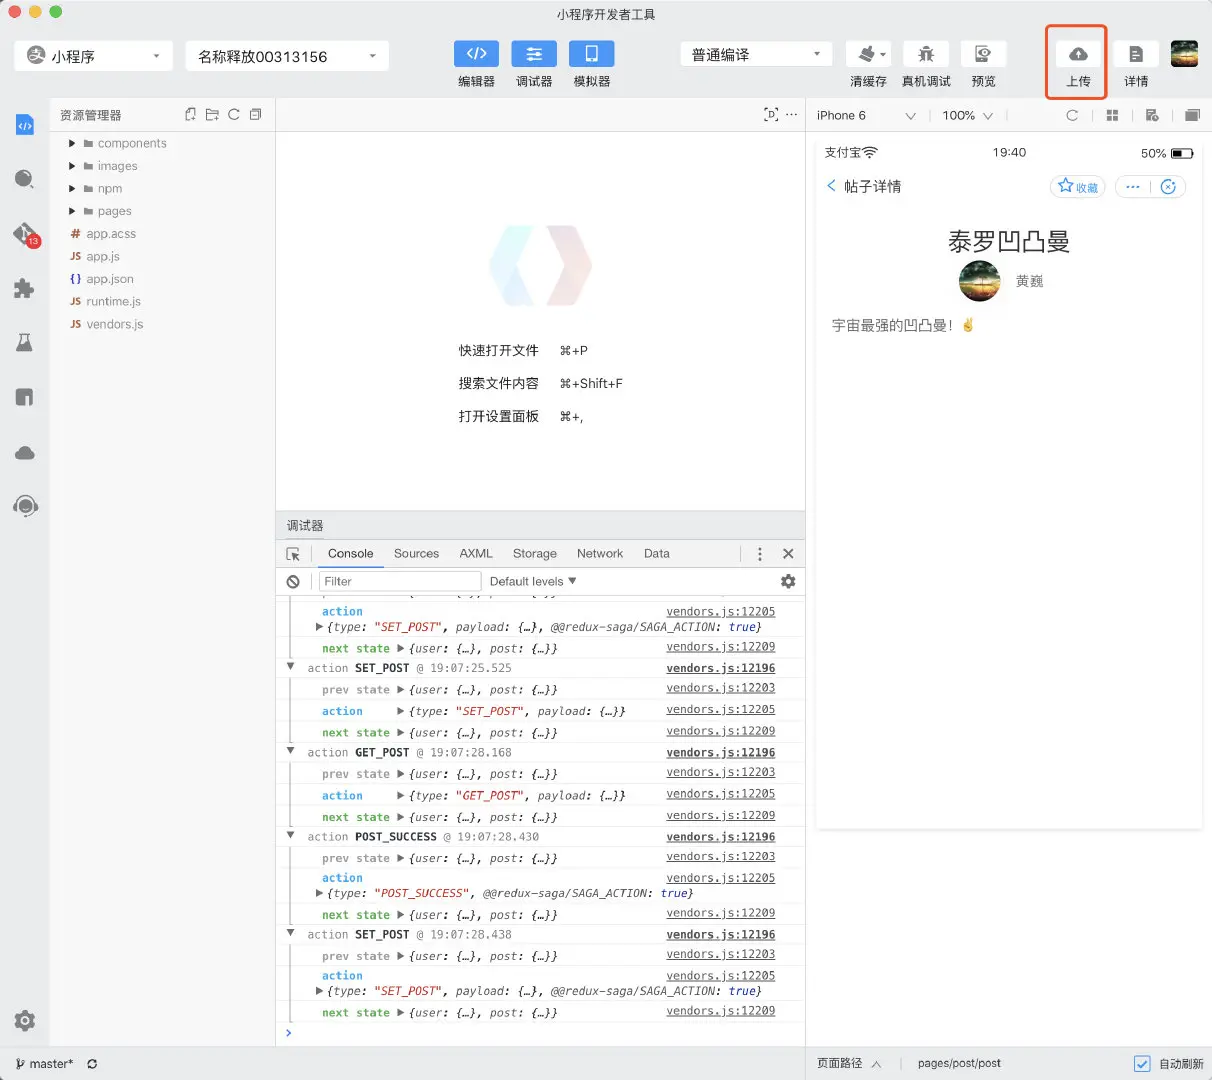Open the flask test sidebar icon
1212x1080 pixels.
tap(25, 343)
